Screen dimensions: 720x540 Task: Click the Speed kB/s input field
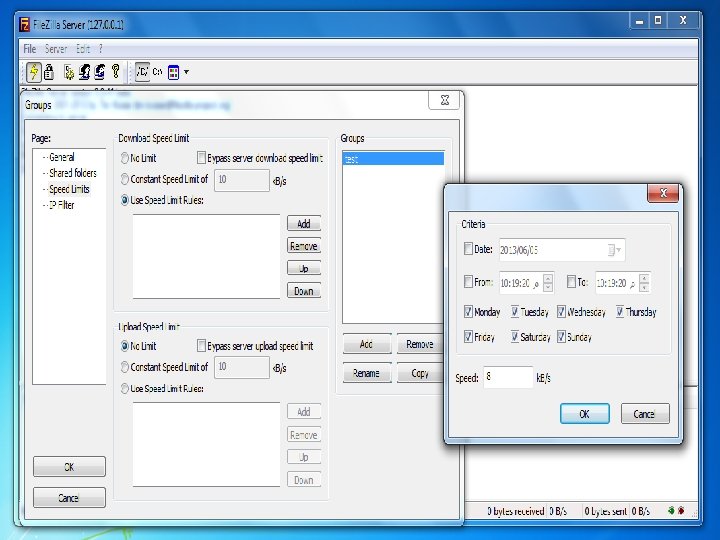(508, 377)
